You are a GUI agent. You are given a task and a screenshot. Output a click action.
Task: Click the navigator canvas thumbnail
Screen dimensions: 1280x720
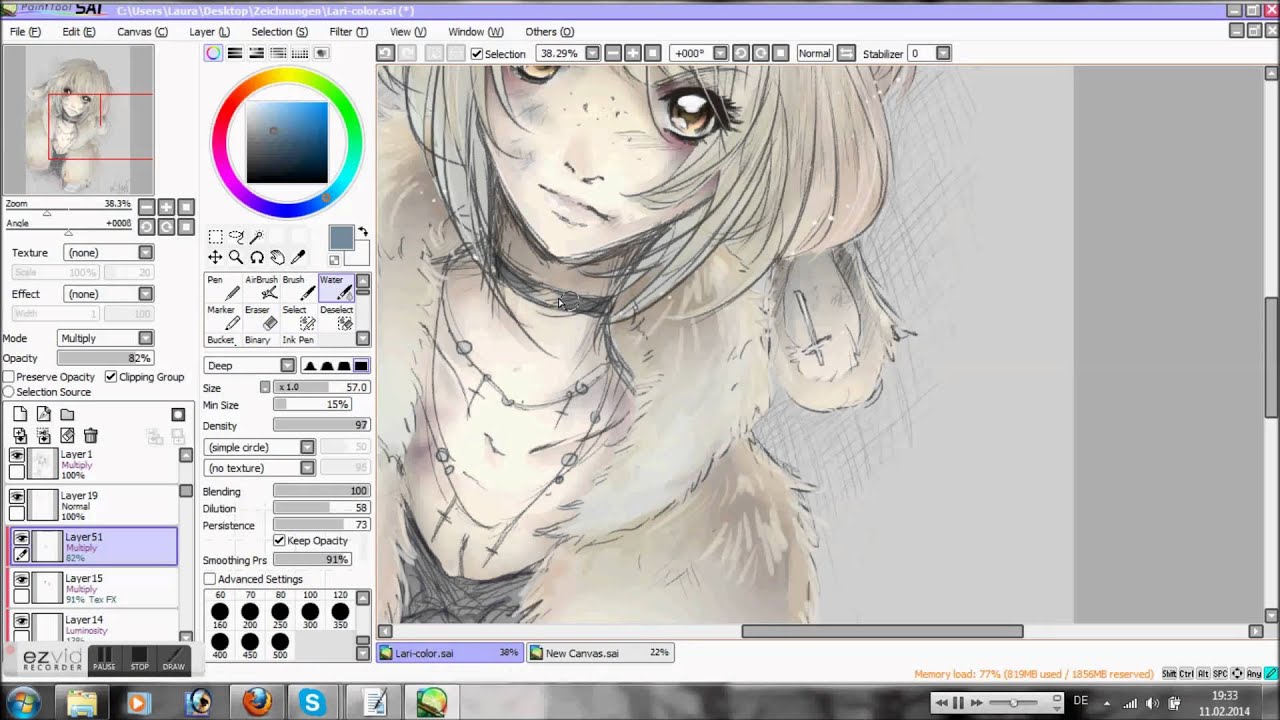[x=79, y=120]
